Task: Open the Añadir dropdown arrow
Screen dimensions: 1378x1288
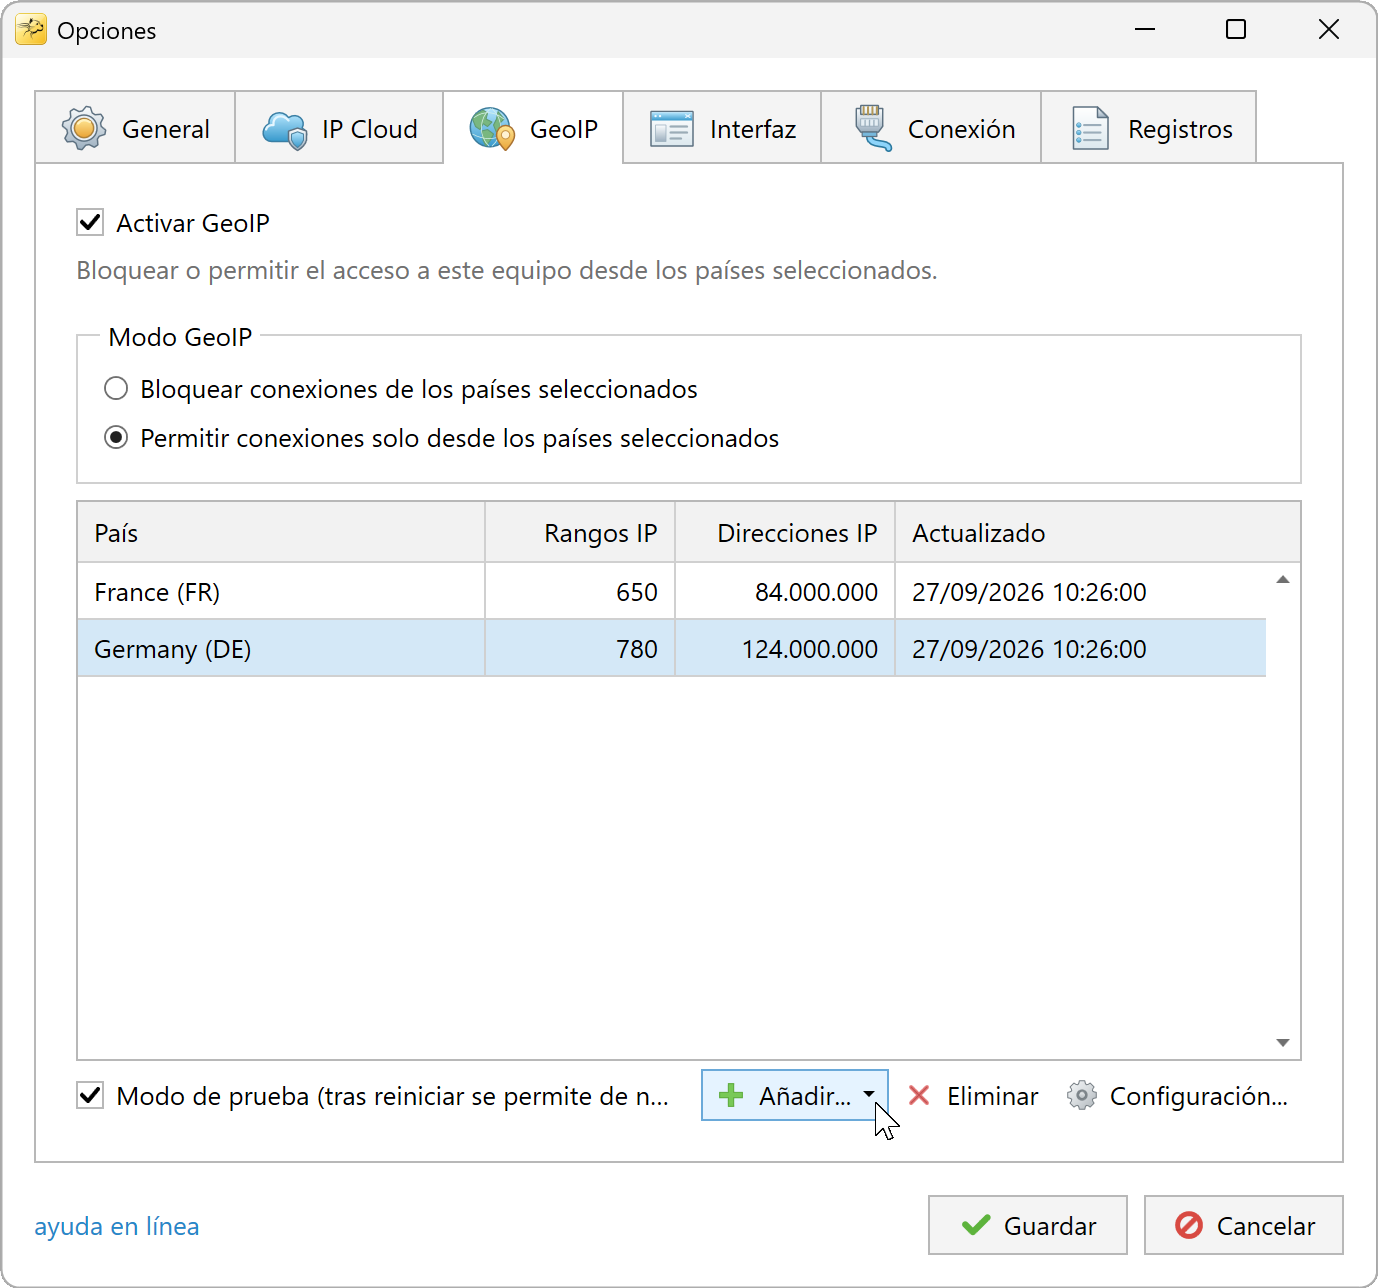Action: click(869, 1095)
